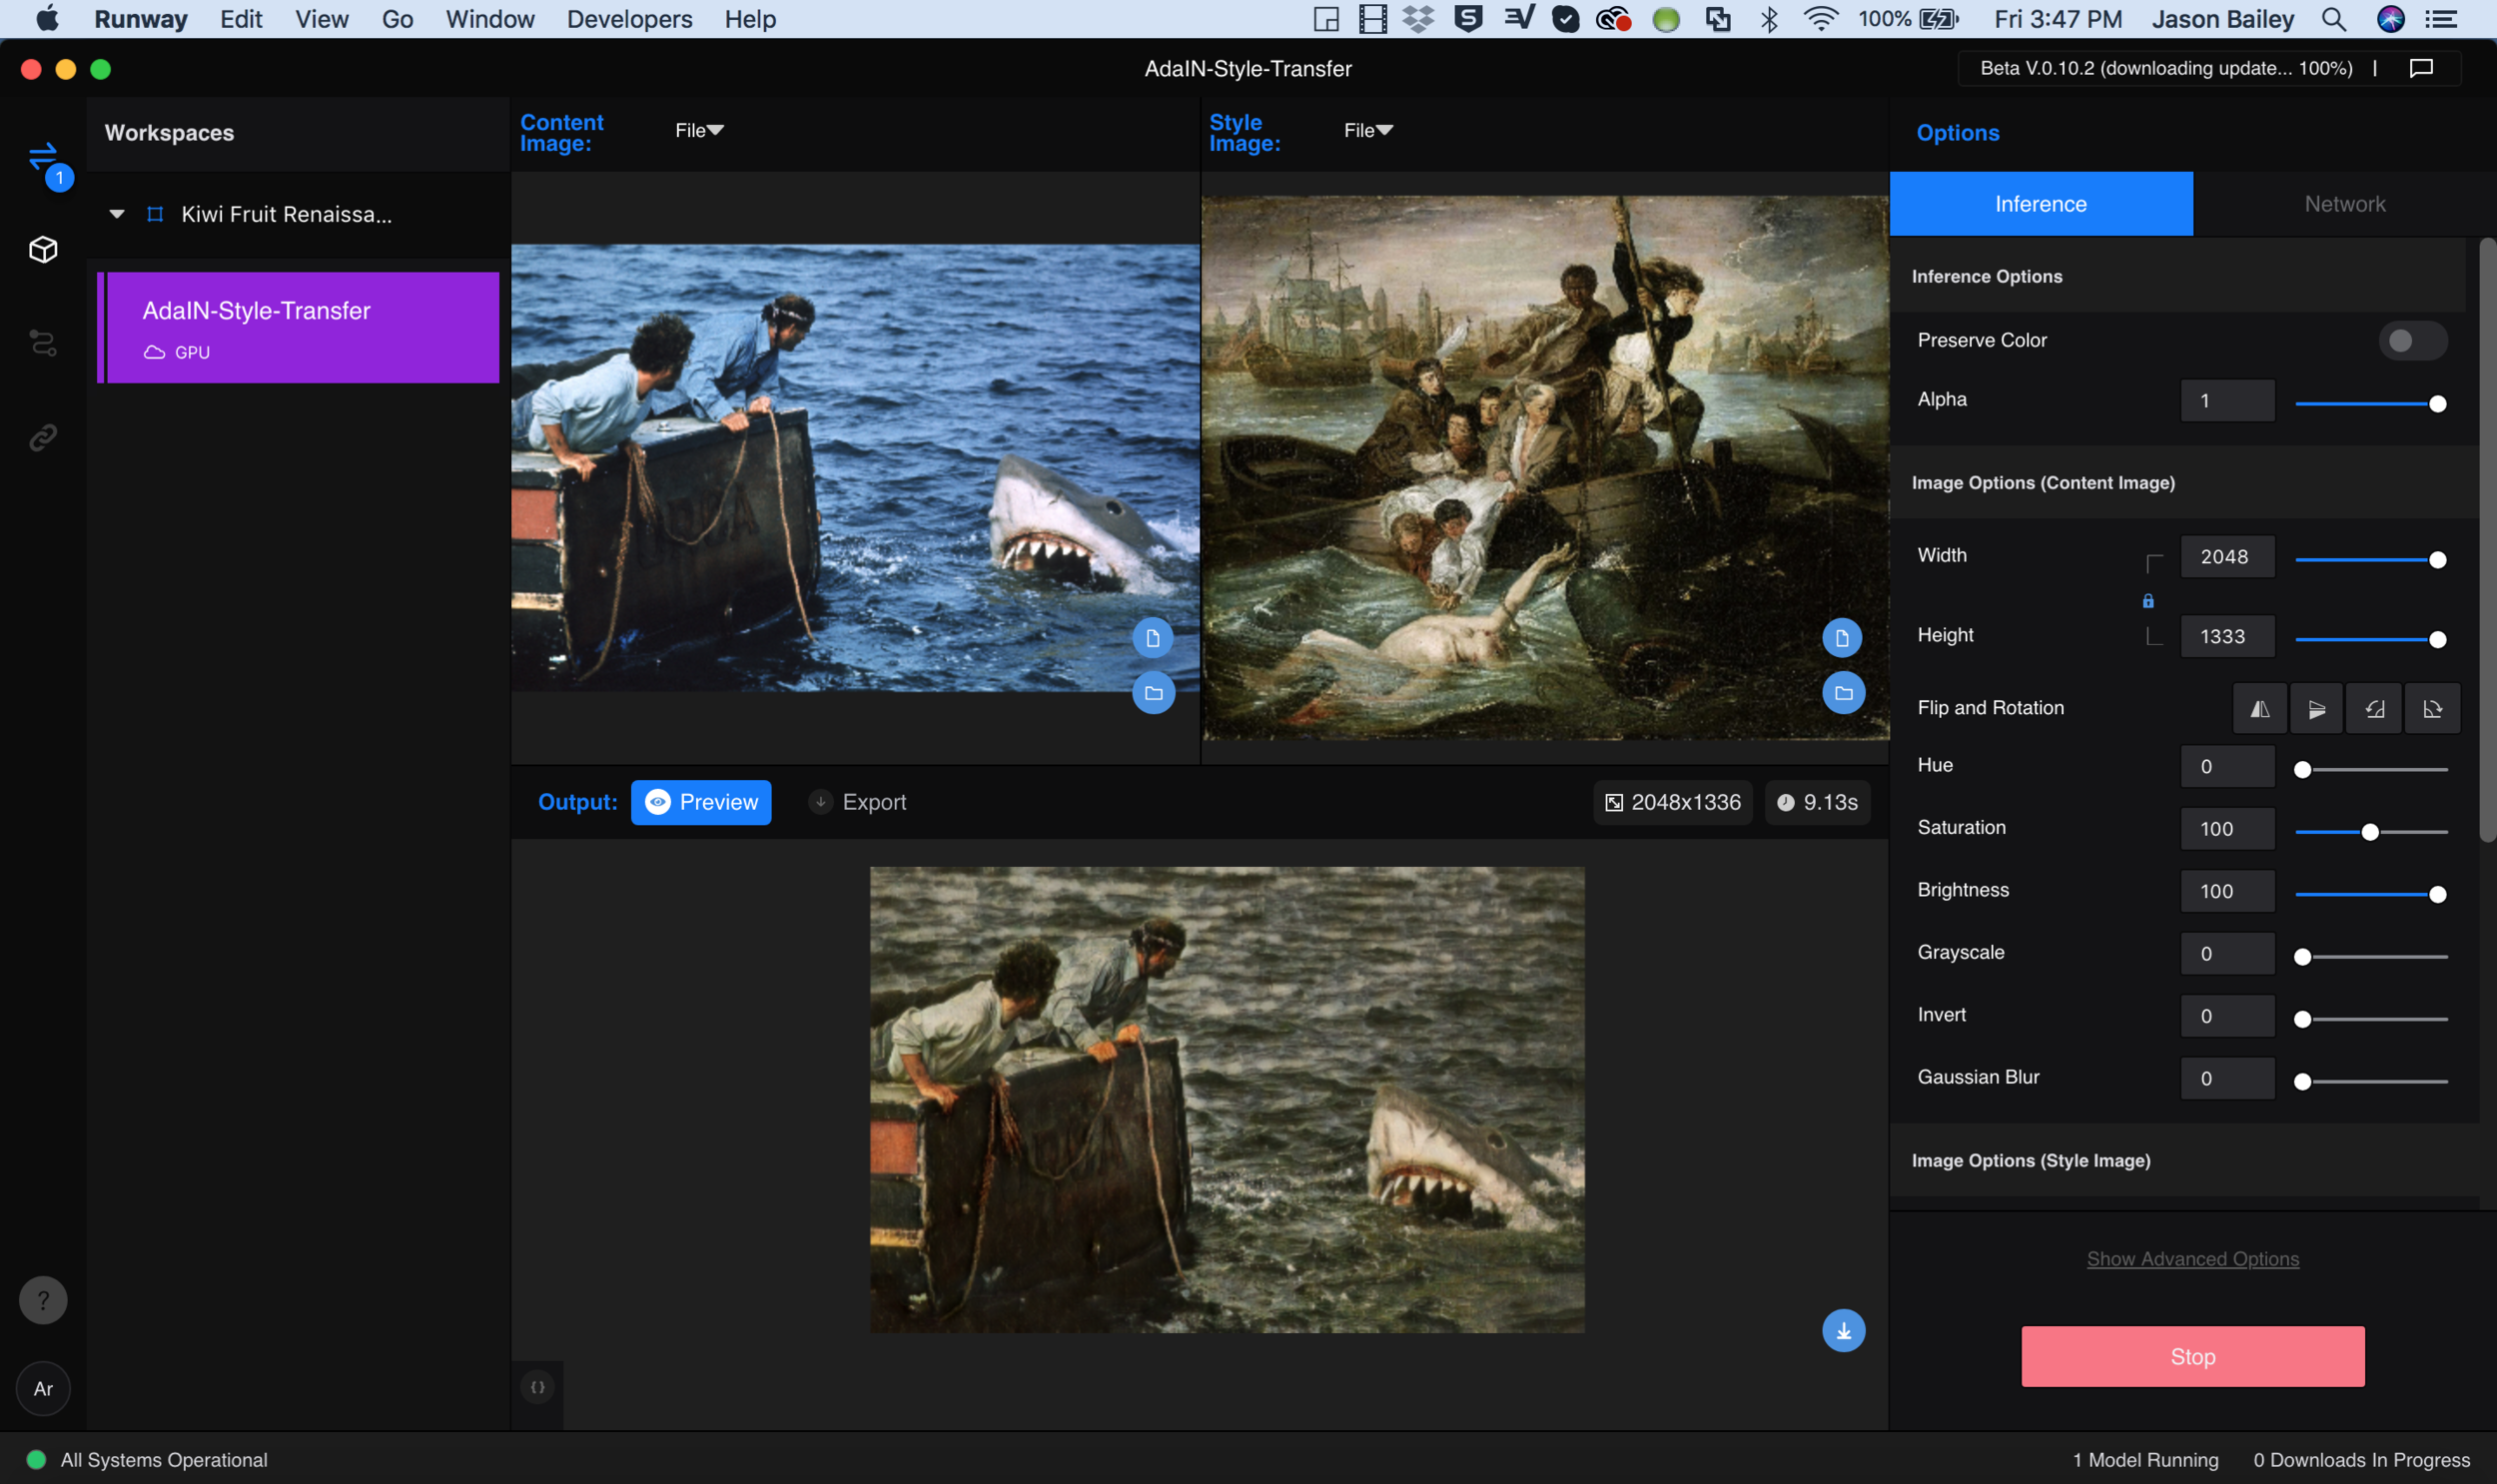Click the Alpha value field
This screenshot has height=1484, width=2497.
tap(2228, 401)
